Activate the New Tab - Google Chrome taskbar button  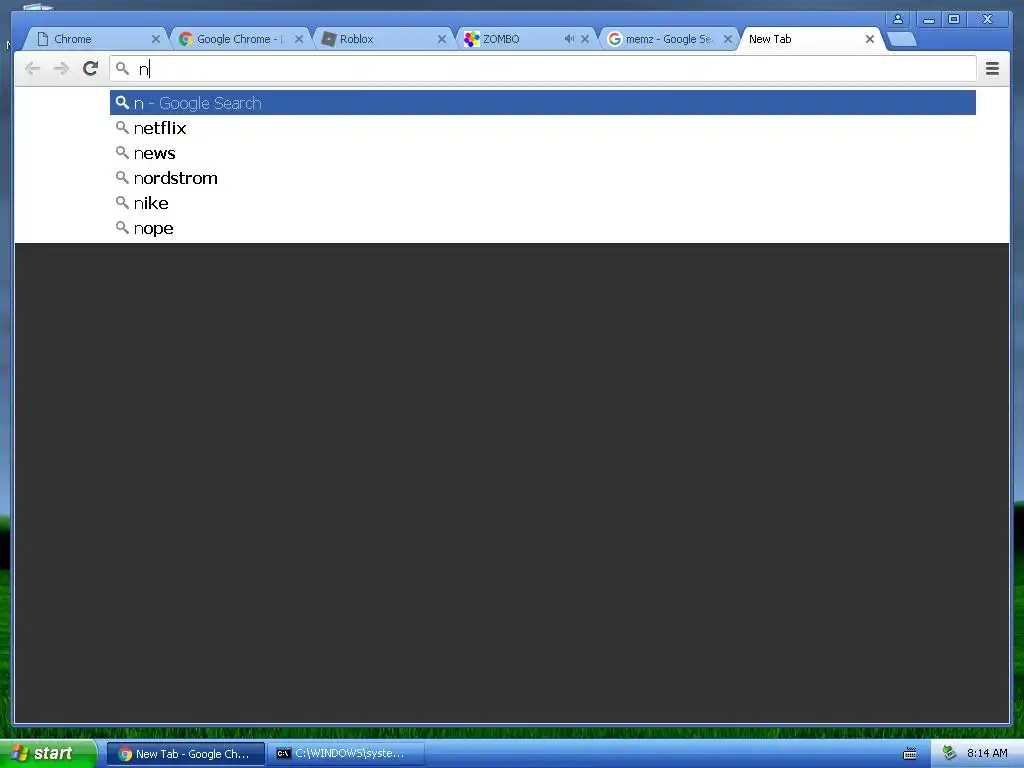pyautogui.click(x=186, y=754)
